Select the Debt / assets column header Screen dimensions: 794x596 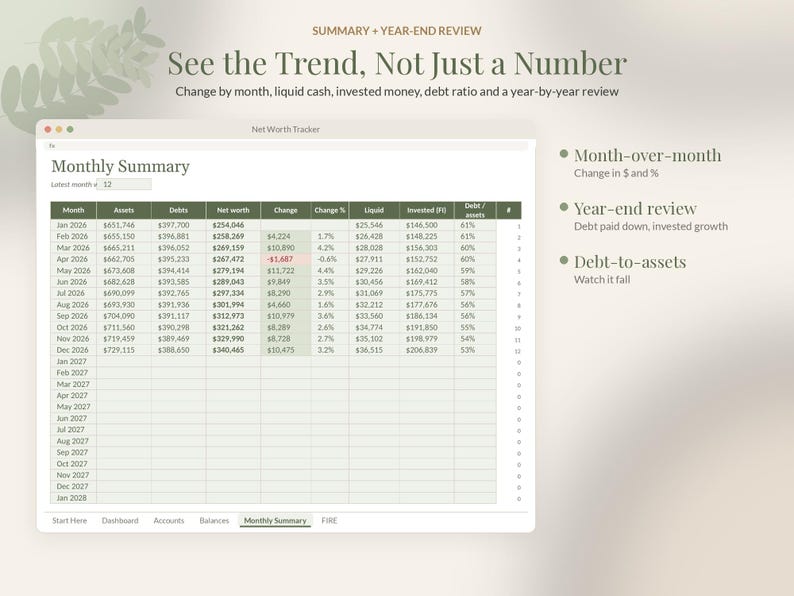tap(475, 210)
